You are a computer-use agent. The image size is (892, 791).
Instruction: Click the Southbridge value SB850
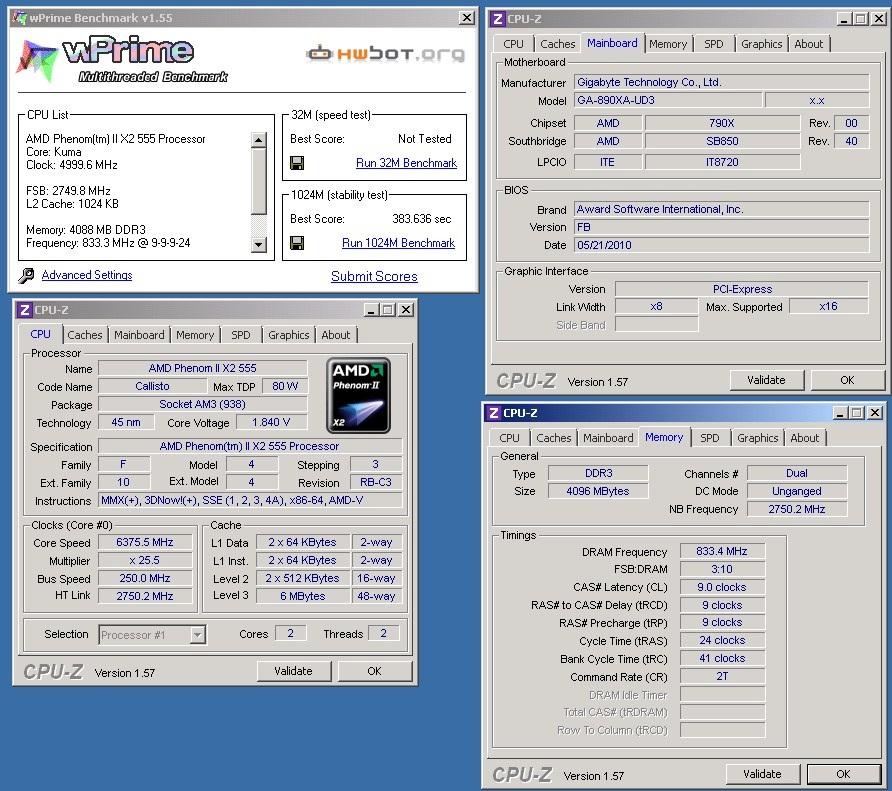722,141
